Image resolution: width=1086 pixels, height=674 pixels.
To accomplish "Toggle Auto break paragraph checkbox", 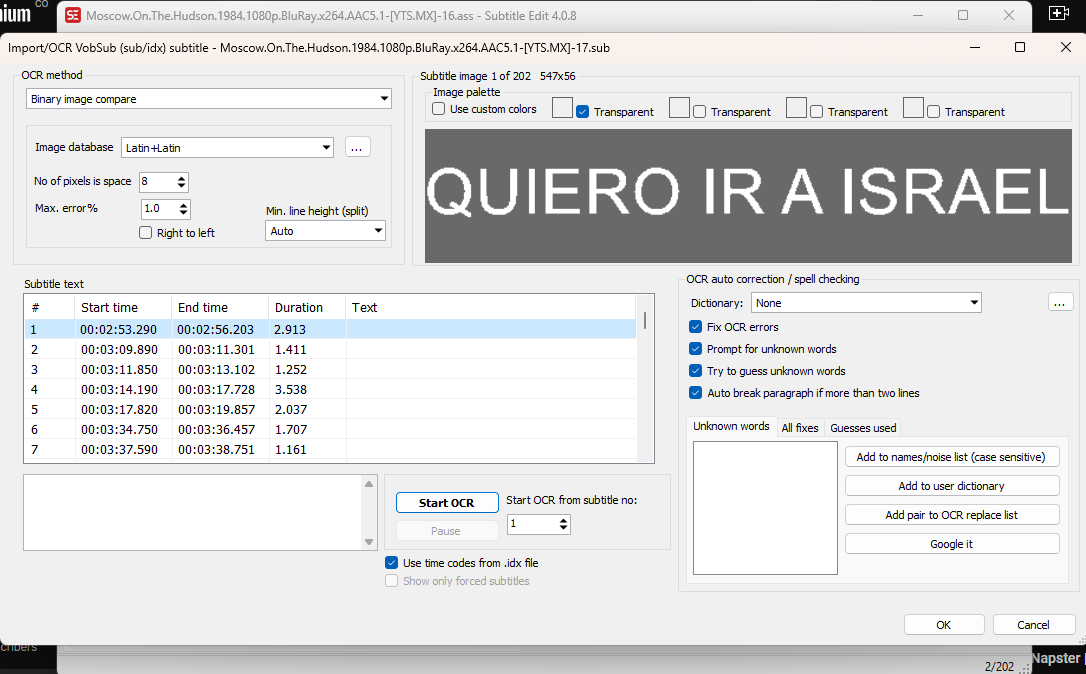I will (x=695, y=393).
